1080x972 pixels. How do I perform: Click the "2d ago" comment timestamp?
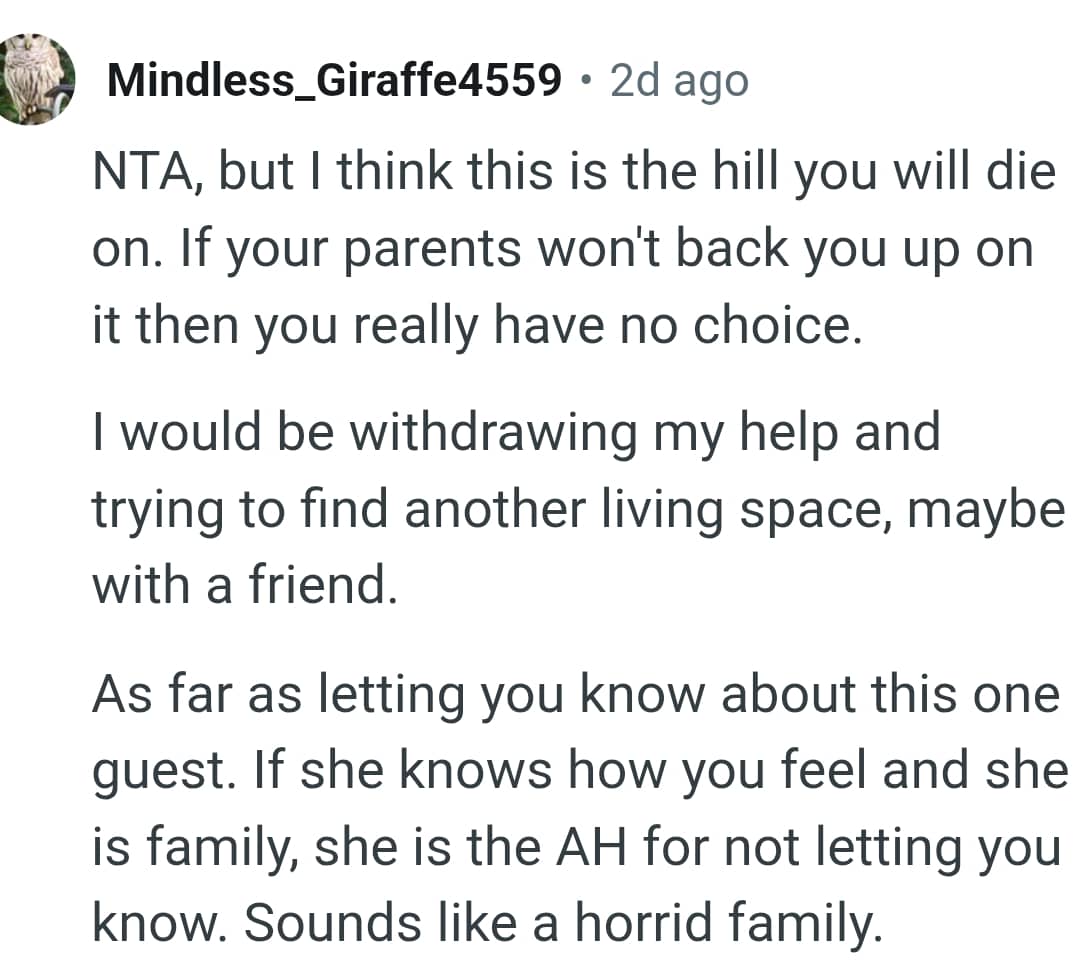[679, 80]
